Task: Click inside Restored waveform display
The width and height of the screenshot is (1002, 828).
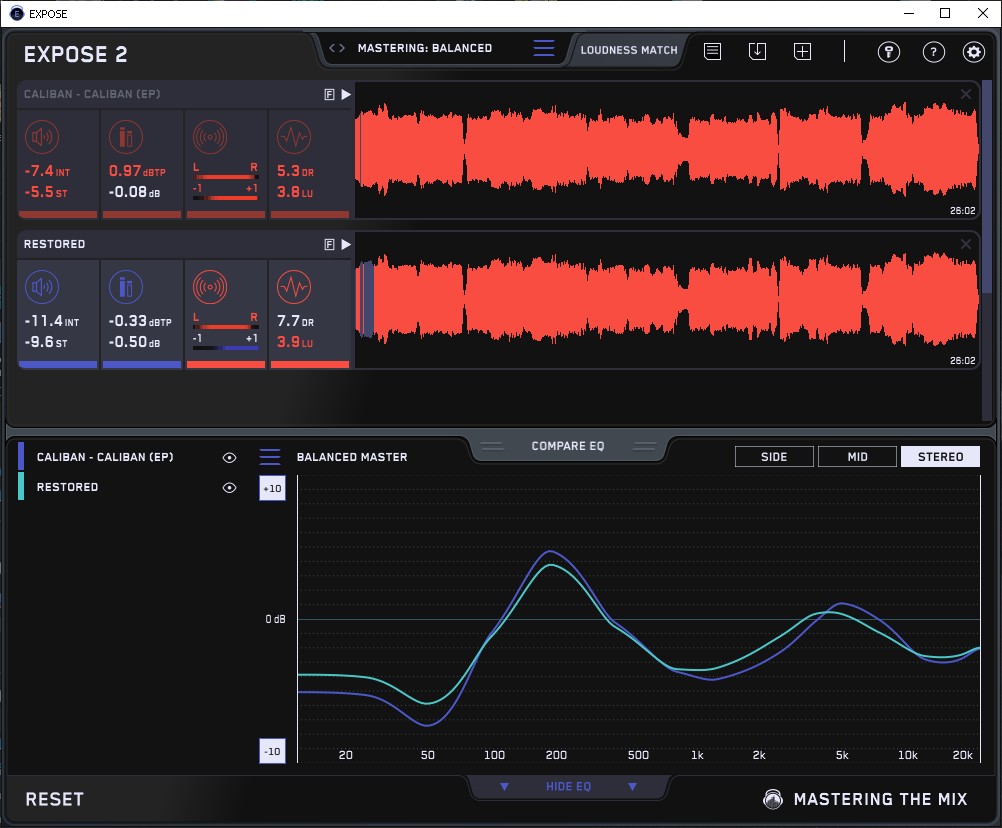Action: click(x=667, y=300)
